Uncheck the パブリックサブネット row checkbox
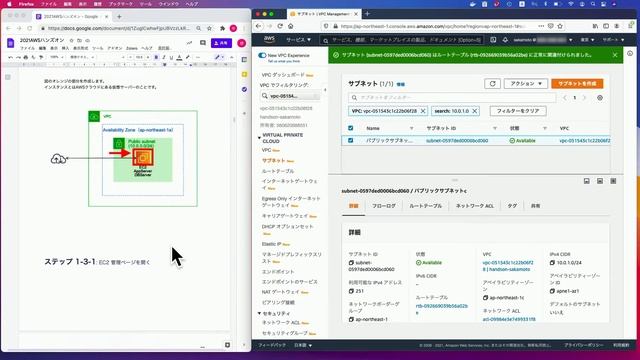640x360 pixels. (x=350, y=140)
